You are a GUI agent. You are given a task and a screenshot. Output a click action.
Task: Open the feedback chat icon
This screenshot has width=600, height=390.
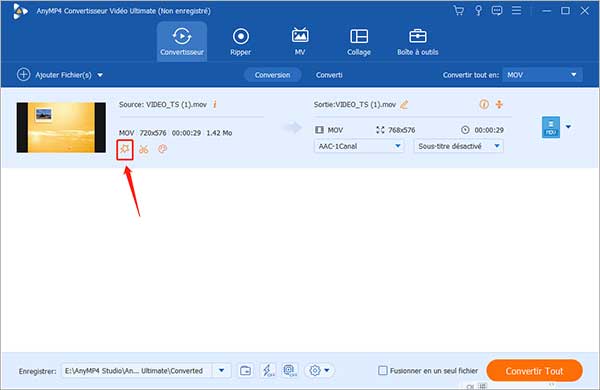[x=497, y=11]
